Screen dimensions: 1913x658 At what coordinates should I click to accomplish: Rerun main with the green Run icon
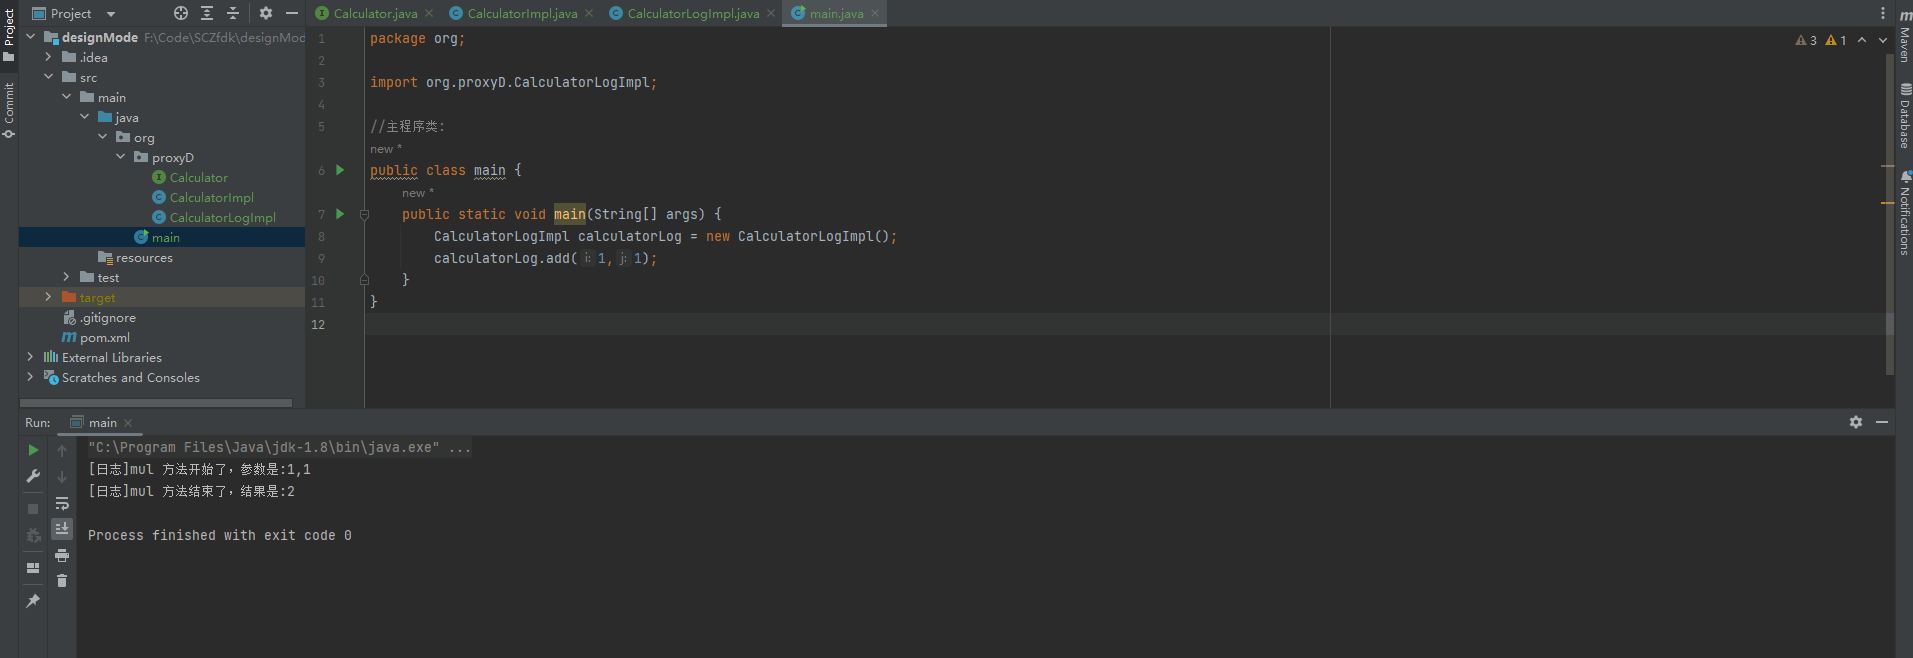[x=33, y=450]
